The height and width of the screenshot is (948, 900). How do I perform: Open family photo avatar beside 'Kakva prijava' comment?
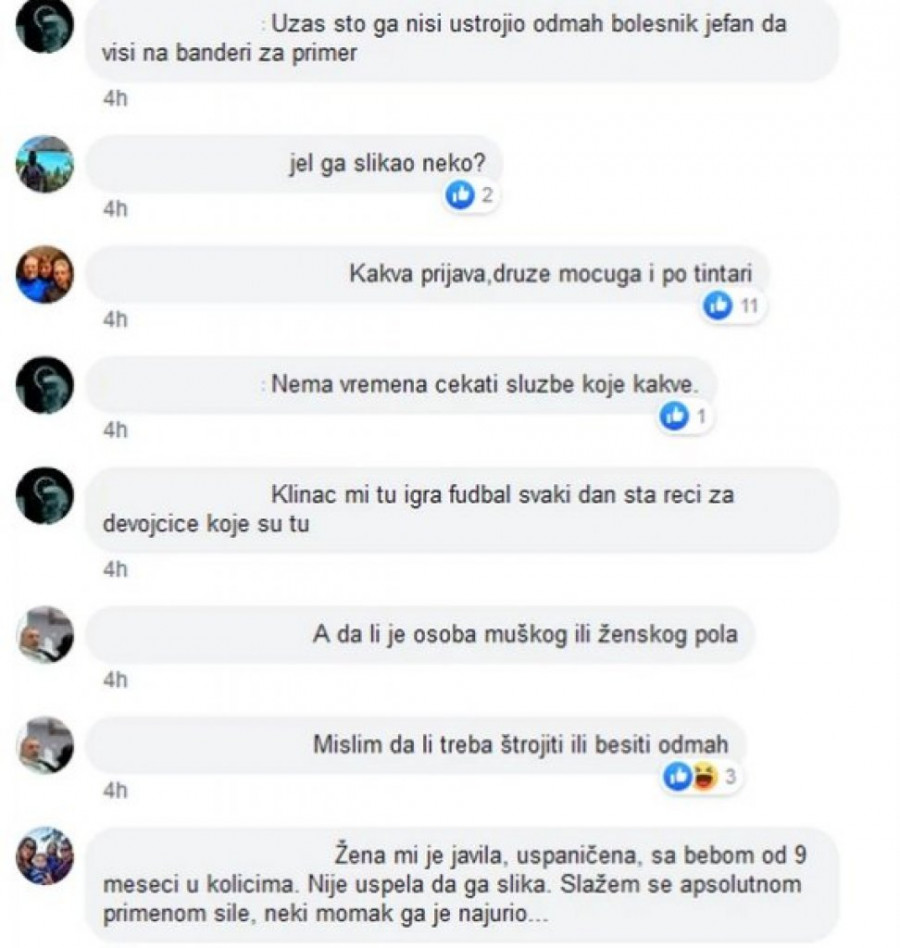pos(45,274)
